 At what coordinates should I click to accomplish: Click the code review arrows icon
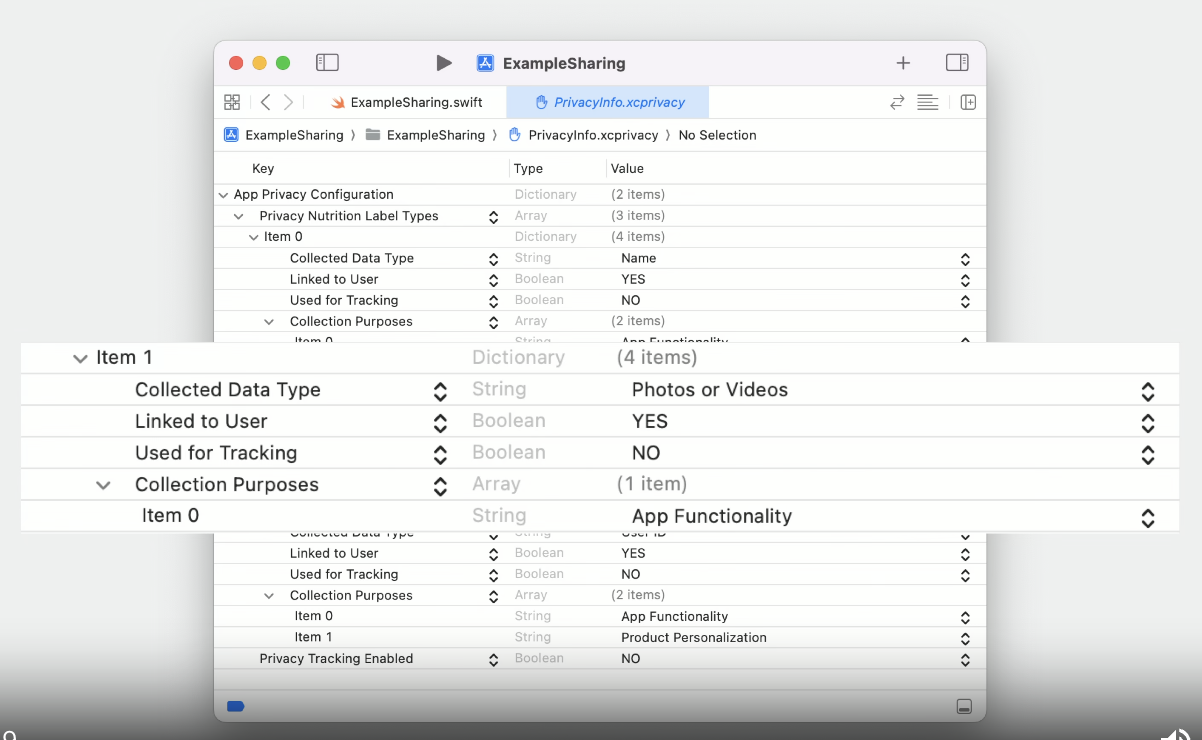click(x=897, y=102)
